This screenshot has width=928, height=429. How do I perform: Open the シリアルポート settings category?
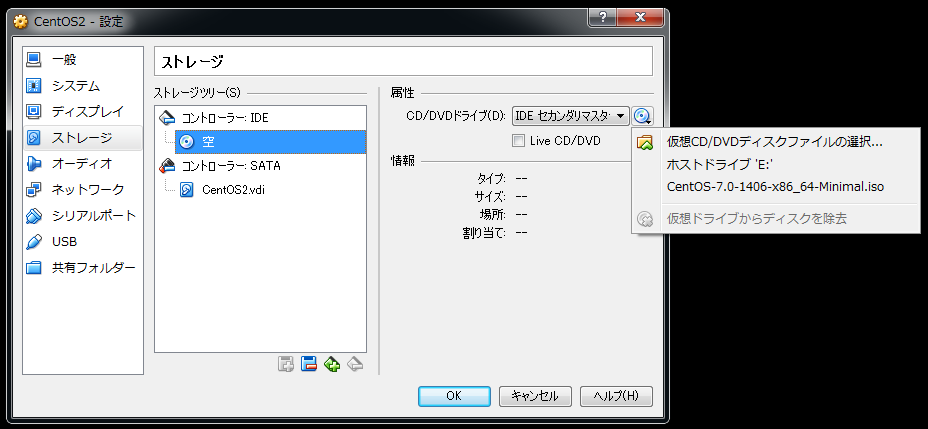coord(82,215)
